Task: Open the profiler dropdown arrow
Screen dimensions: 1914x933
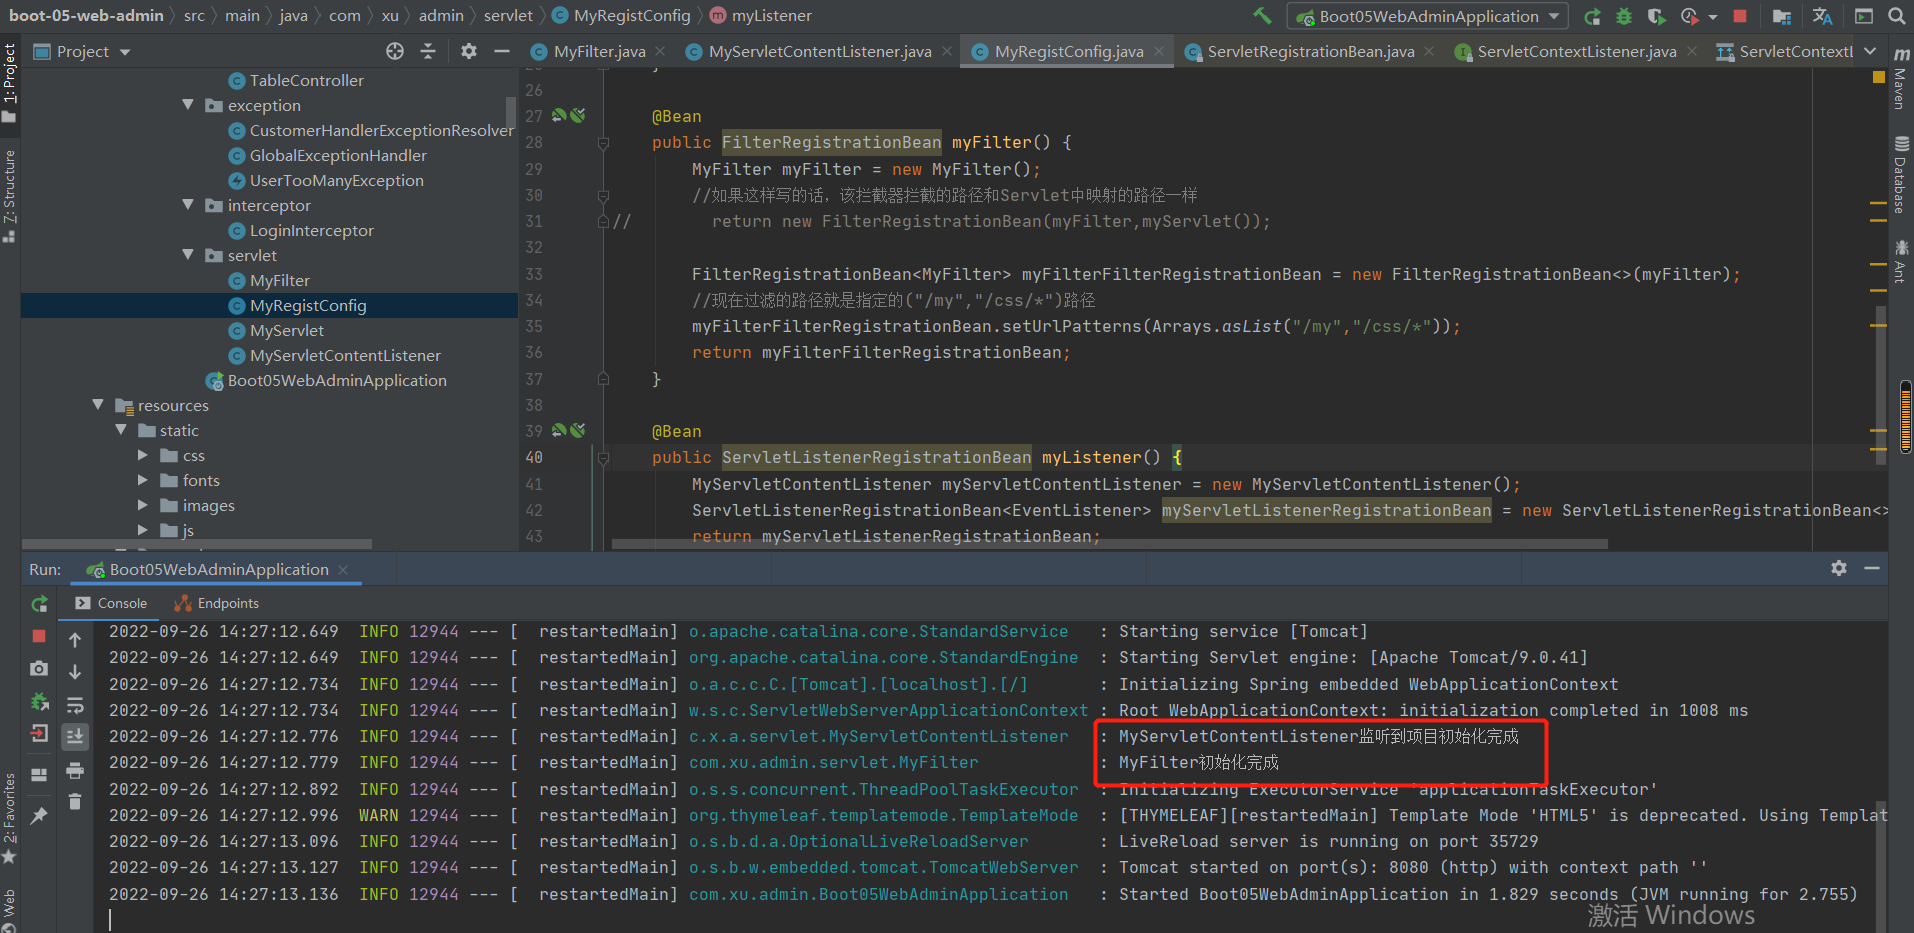Action: 1713,17
